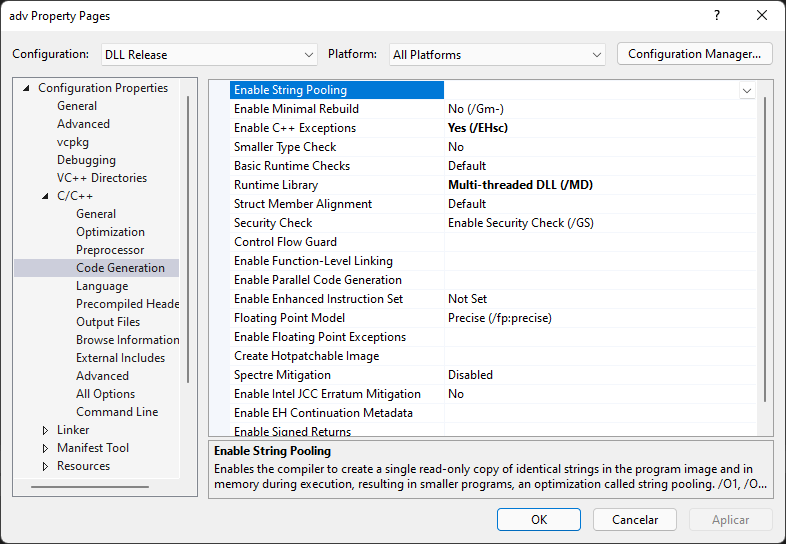Screen dimensions: 786x544
Task: Click the Yes (/EHsc) value
Action: tap(478, 128)
